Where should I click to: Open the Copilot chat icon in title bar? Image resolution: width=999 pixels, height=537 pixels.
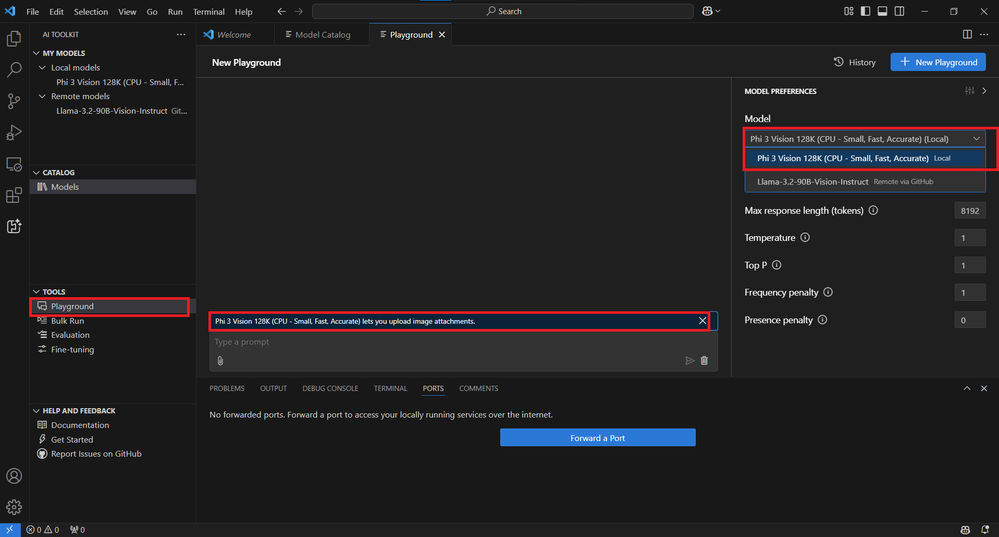[x=707, y=11]
